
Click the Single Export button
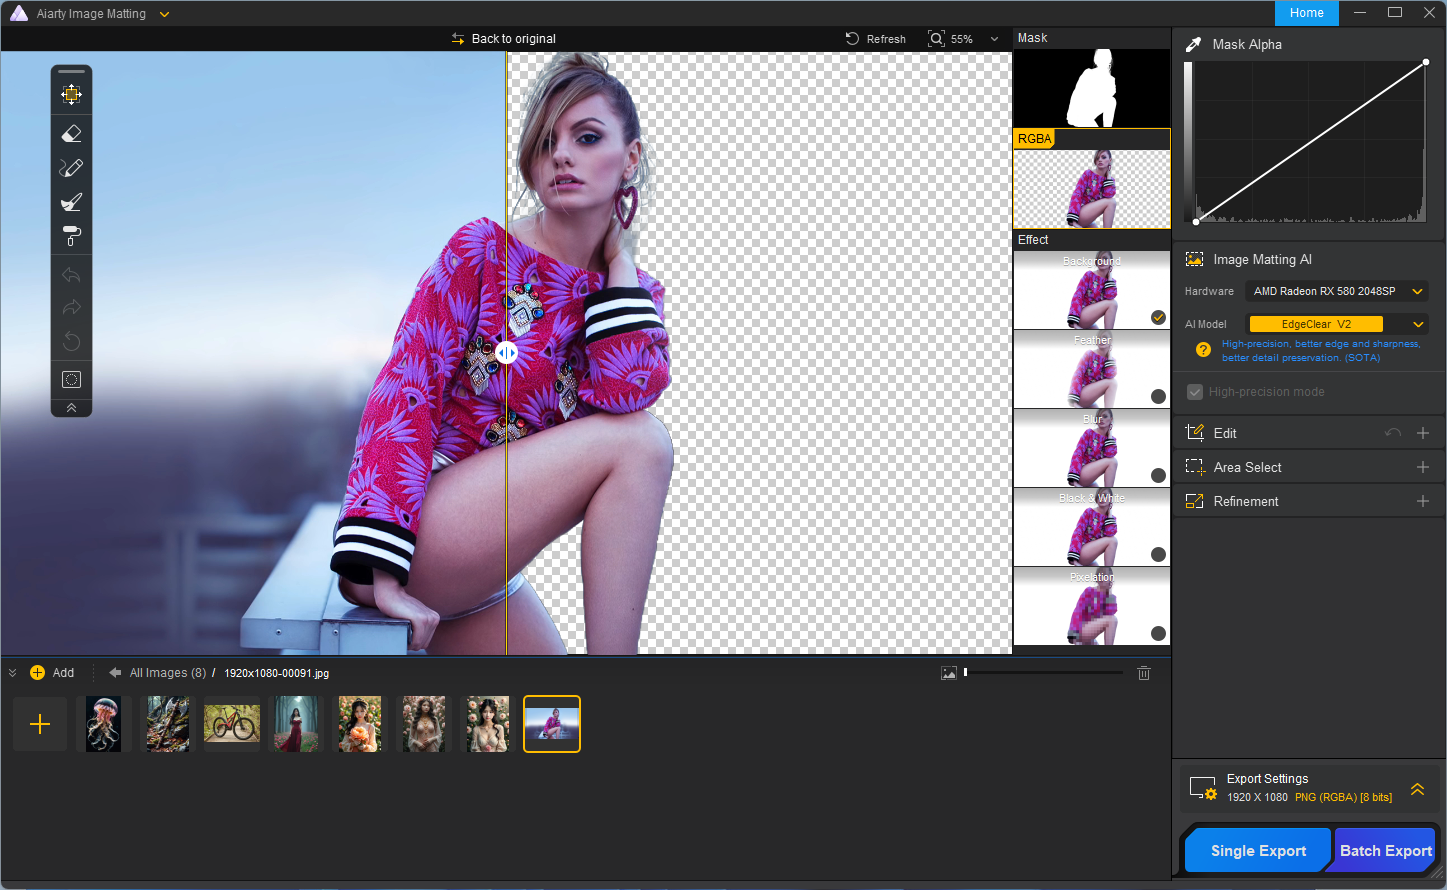coord(1258,851)
